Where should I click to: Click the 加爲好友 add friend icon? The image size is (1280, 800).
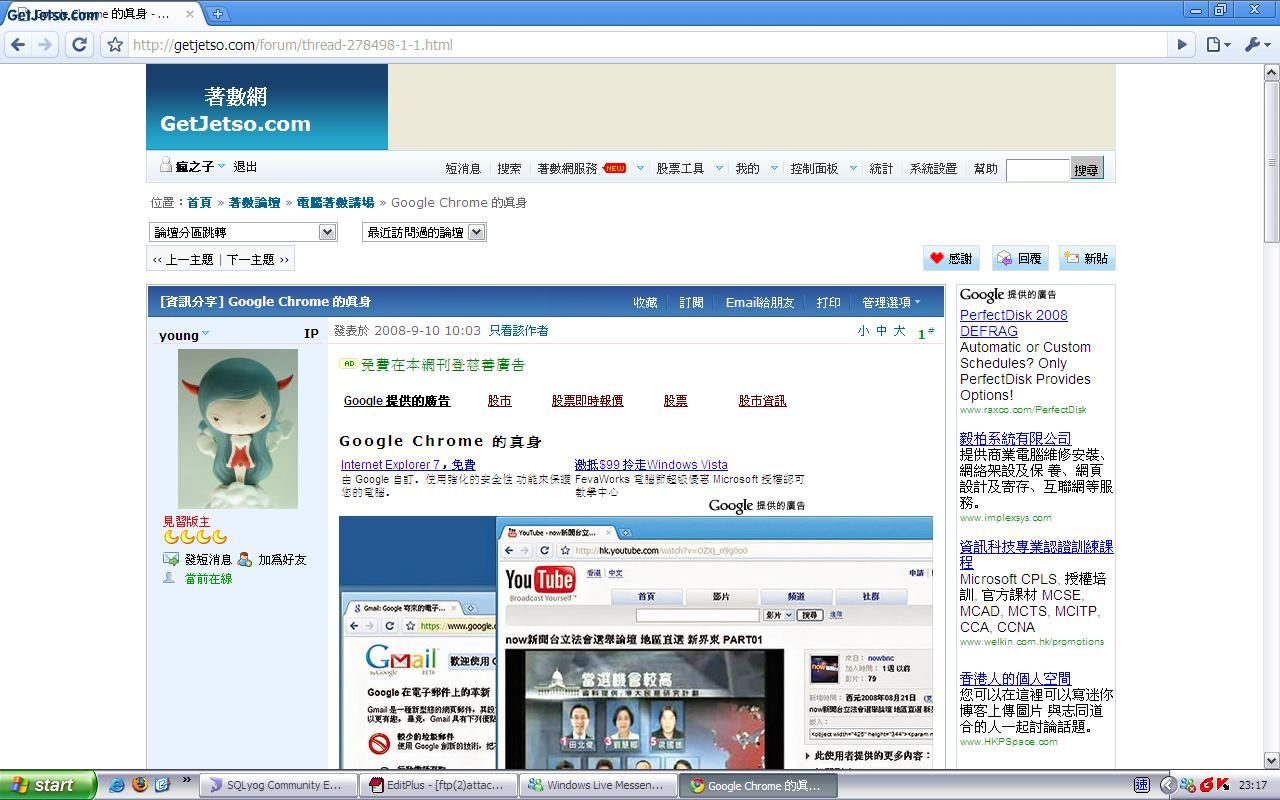(x=245, y=559)
